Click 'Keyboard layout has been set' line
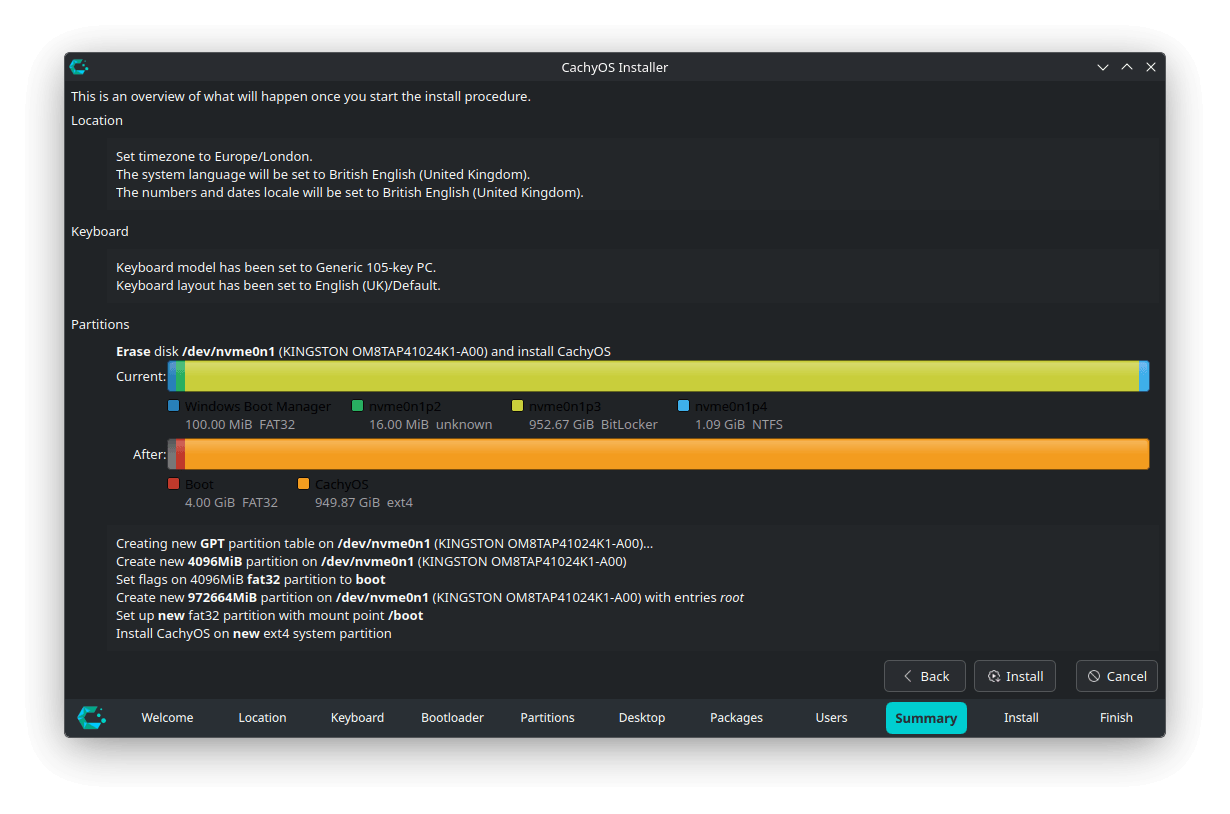 278,285
